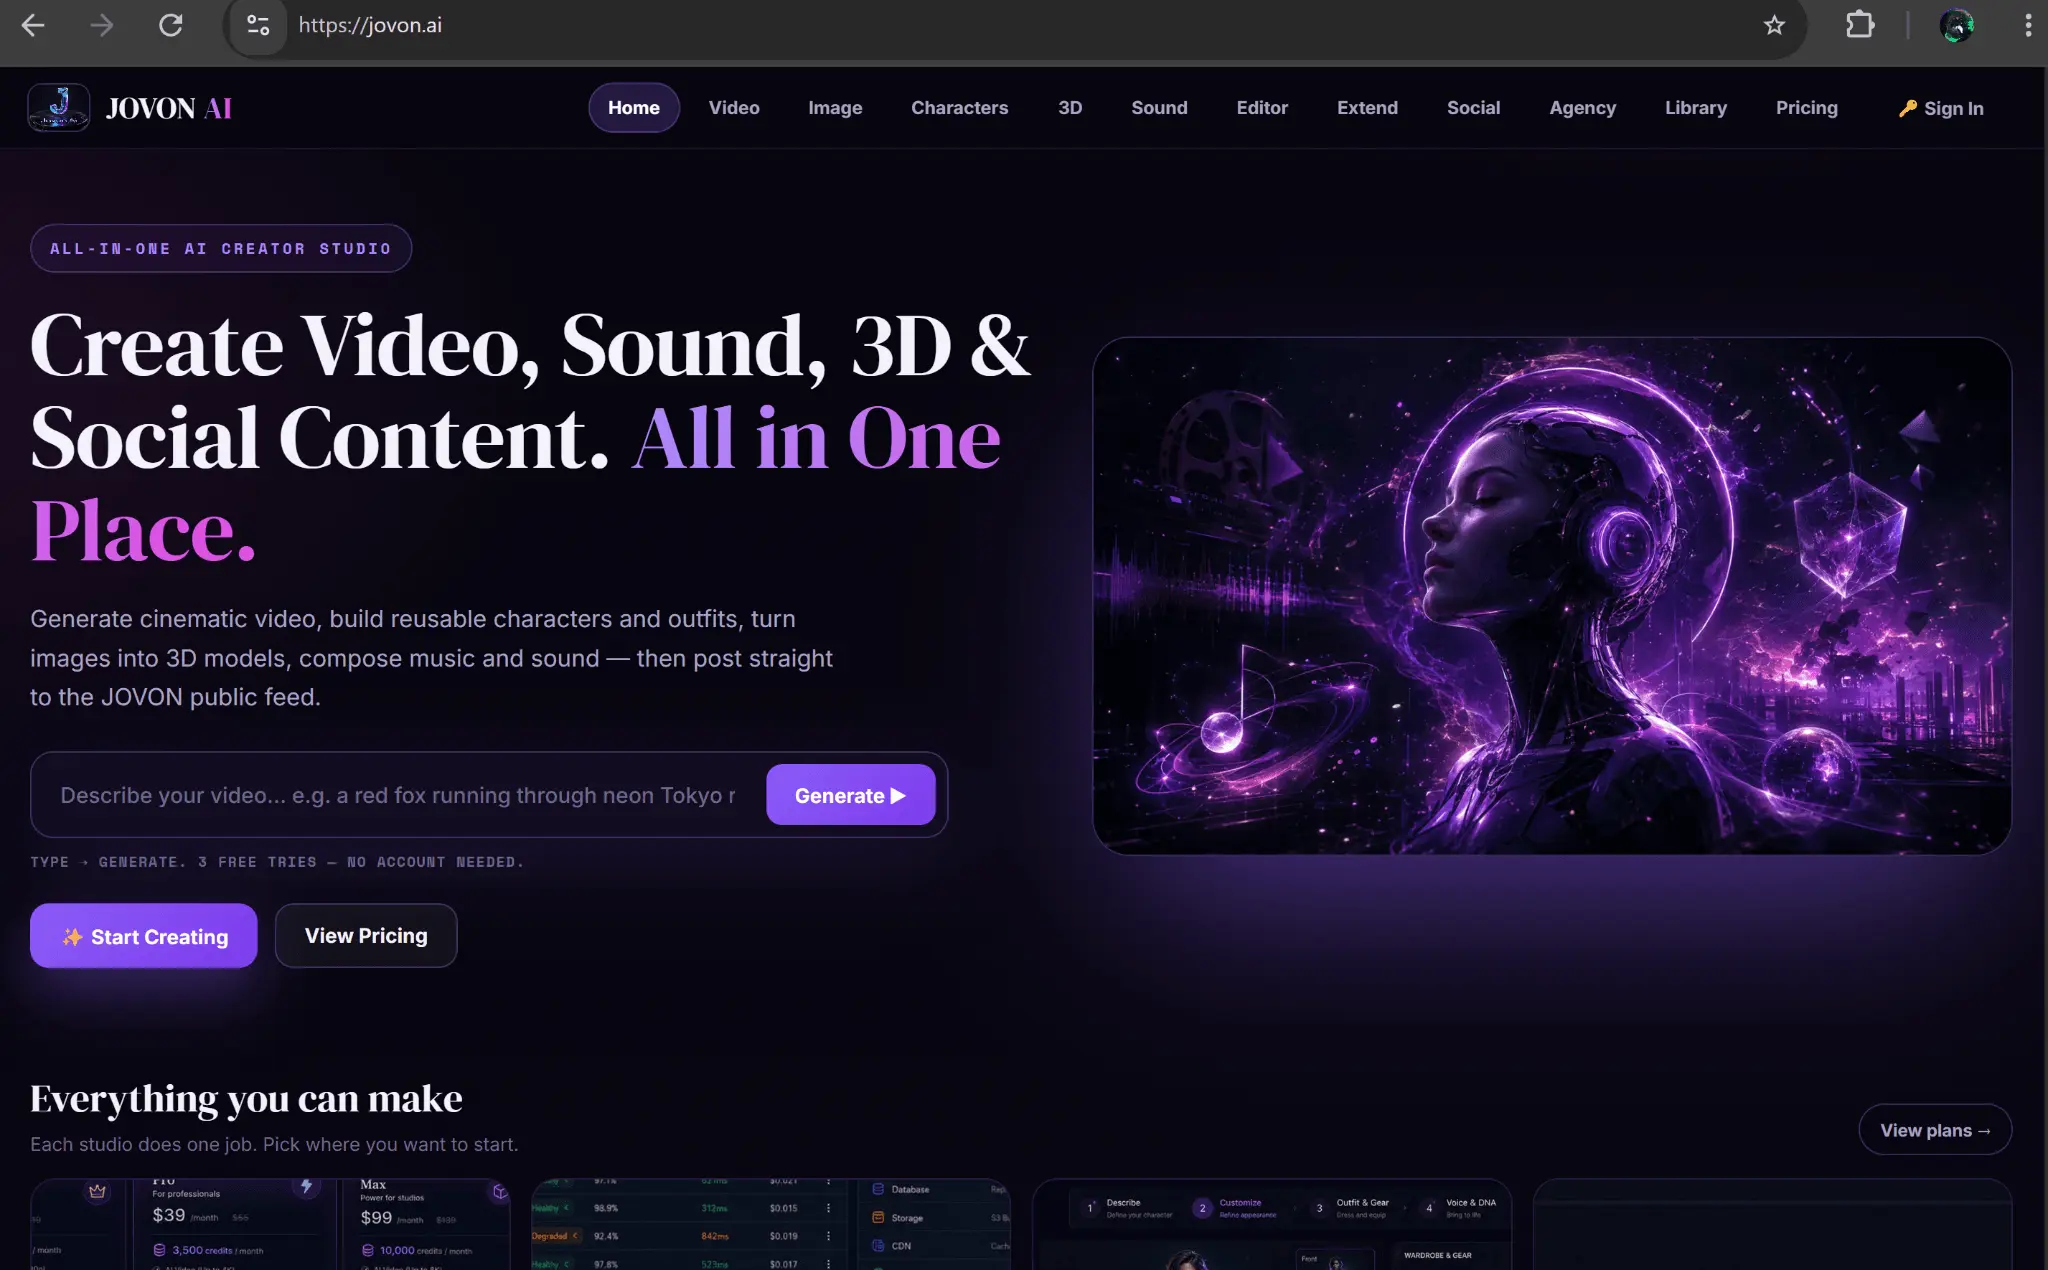Click the browser forward arrow

pos(102,25)
